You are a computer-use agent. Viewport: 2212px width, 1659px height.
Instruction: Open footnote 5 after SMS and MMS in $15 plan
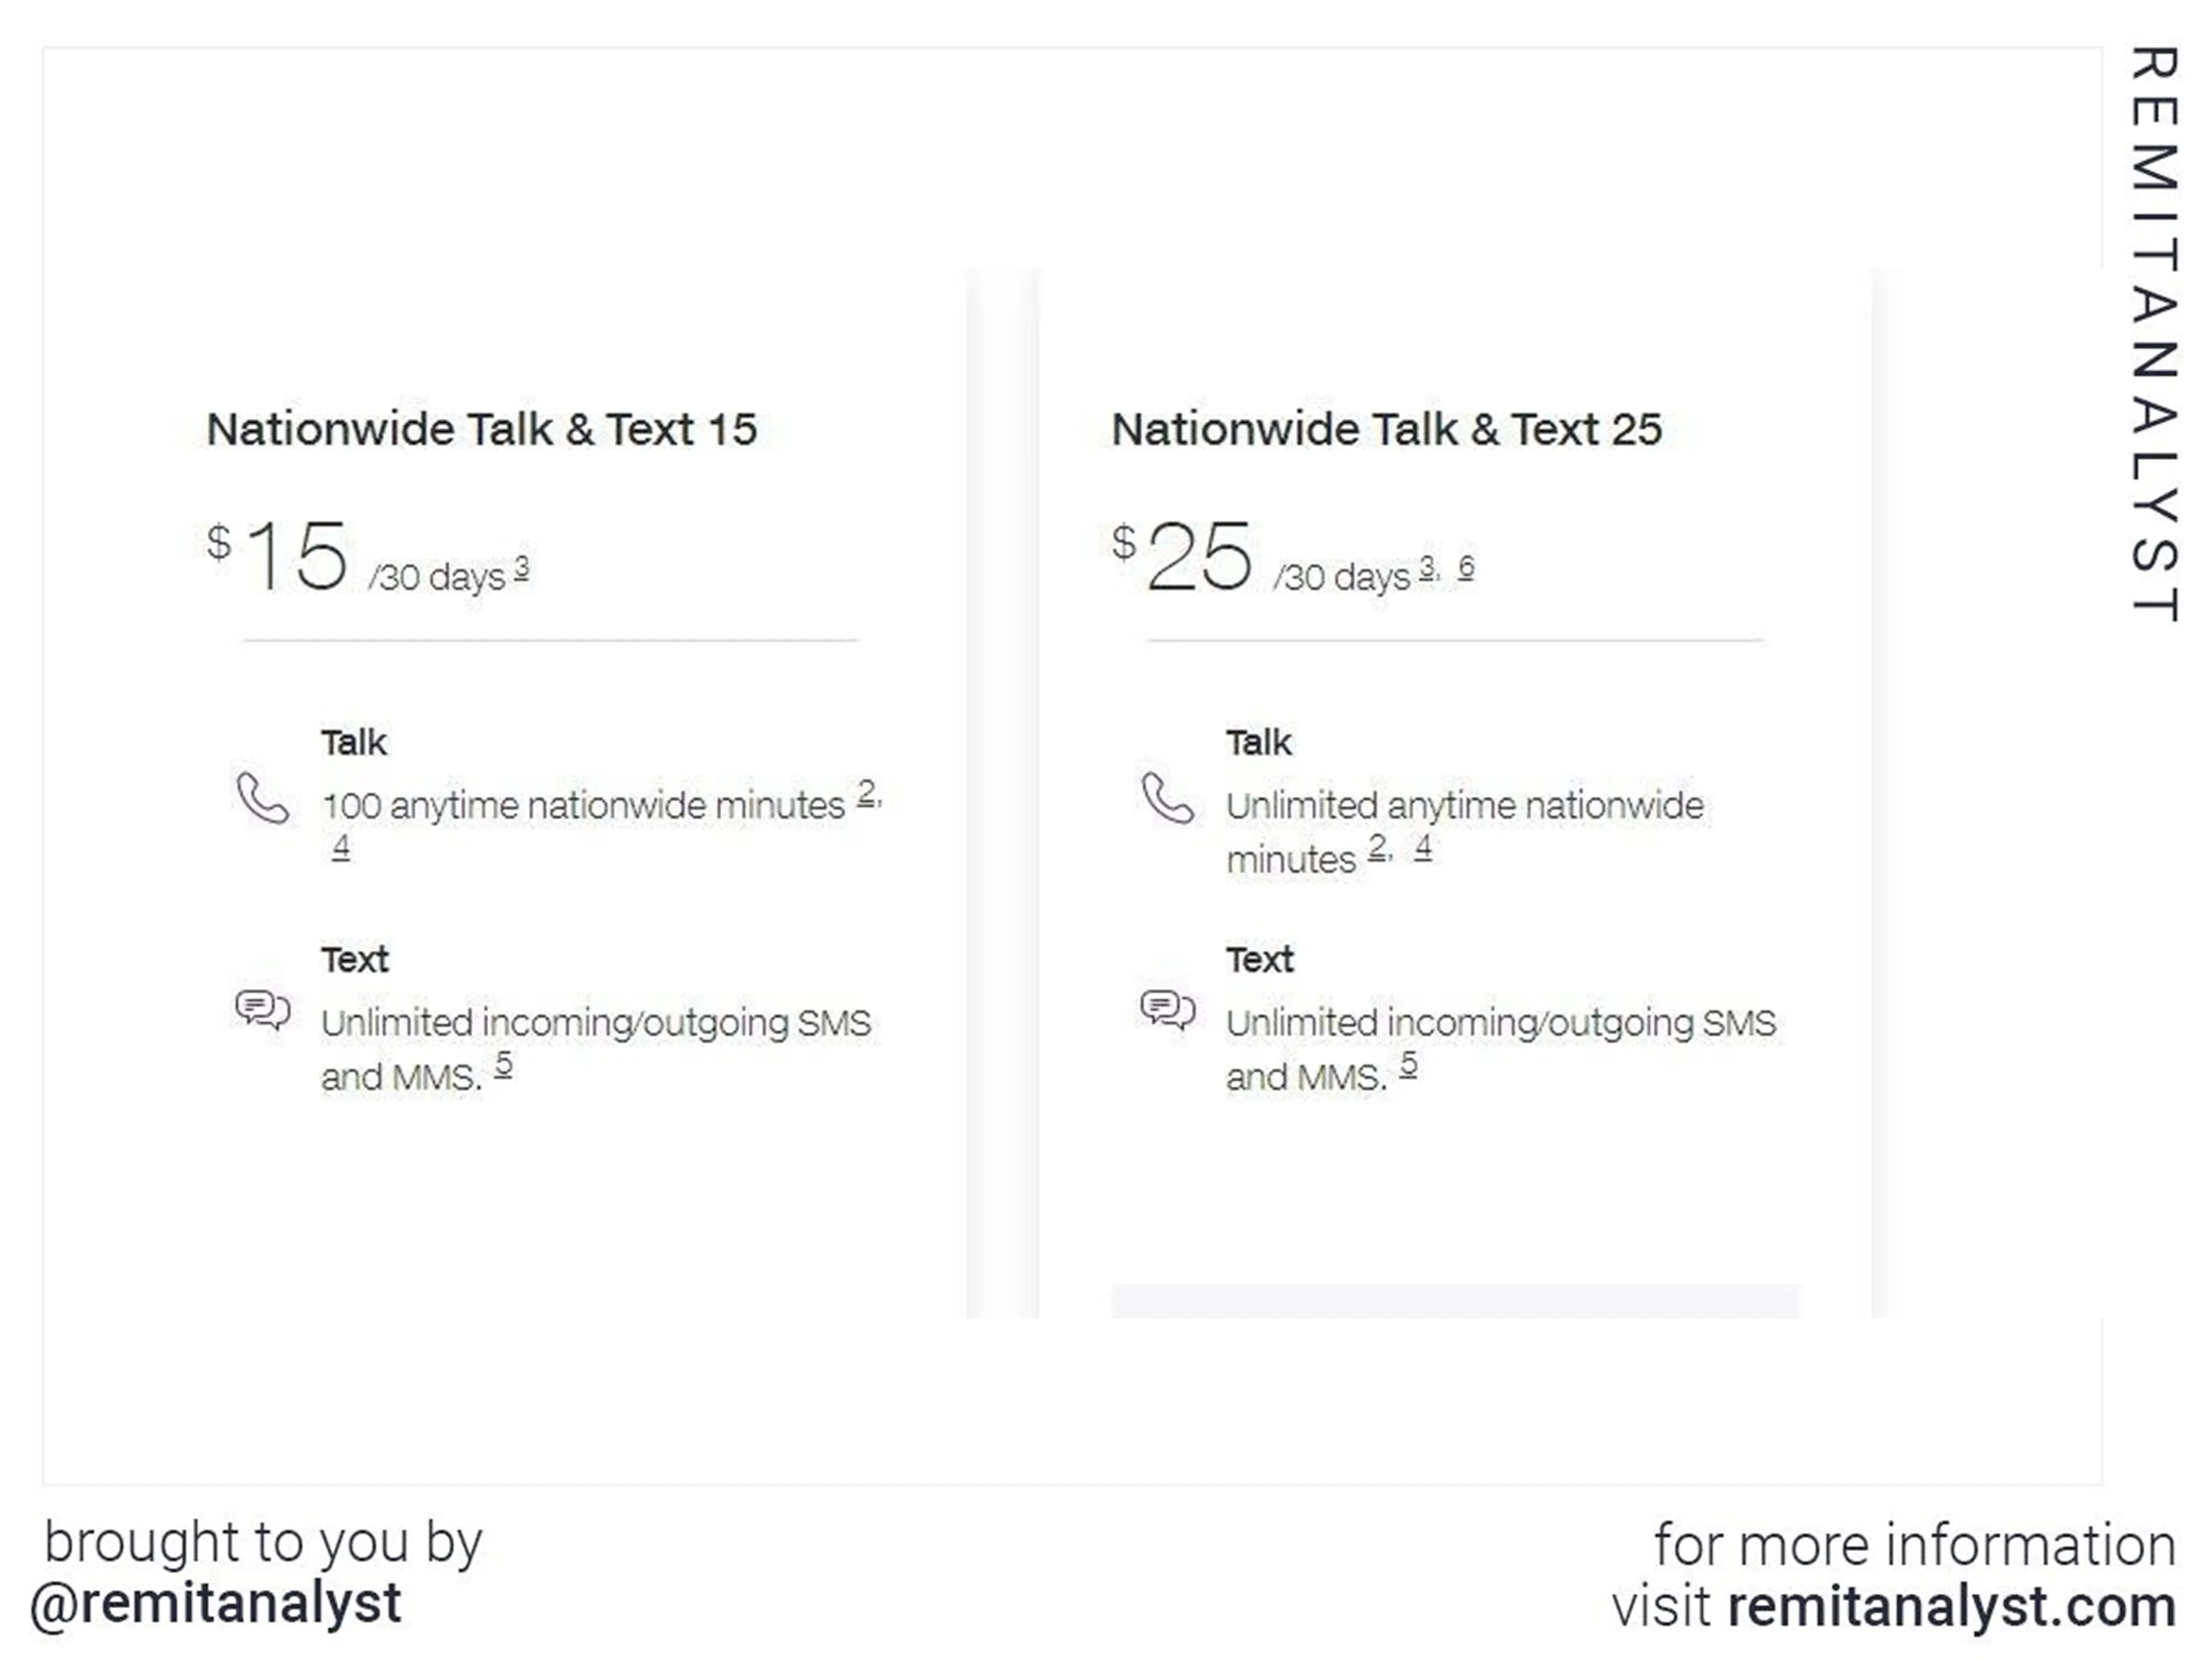tap(503, 1065)
